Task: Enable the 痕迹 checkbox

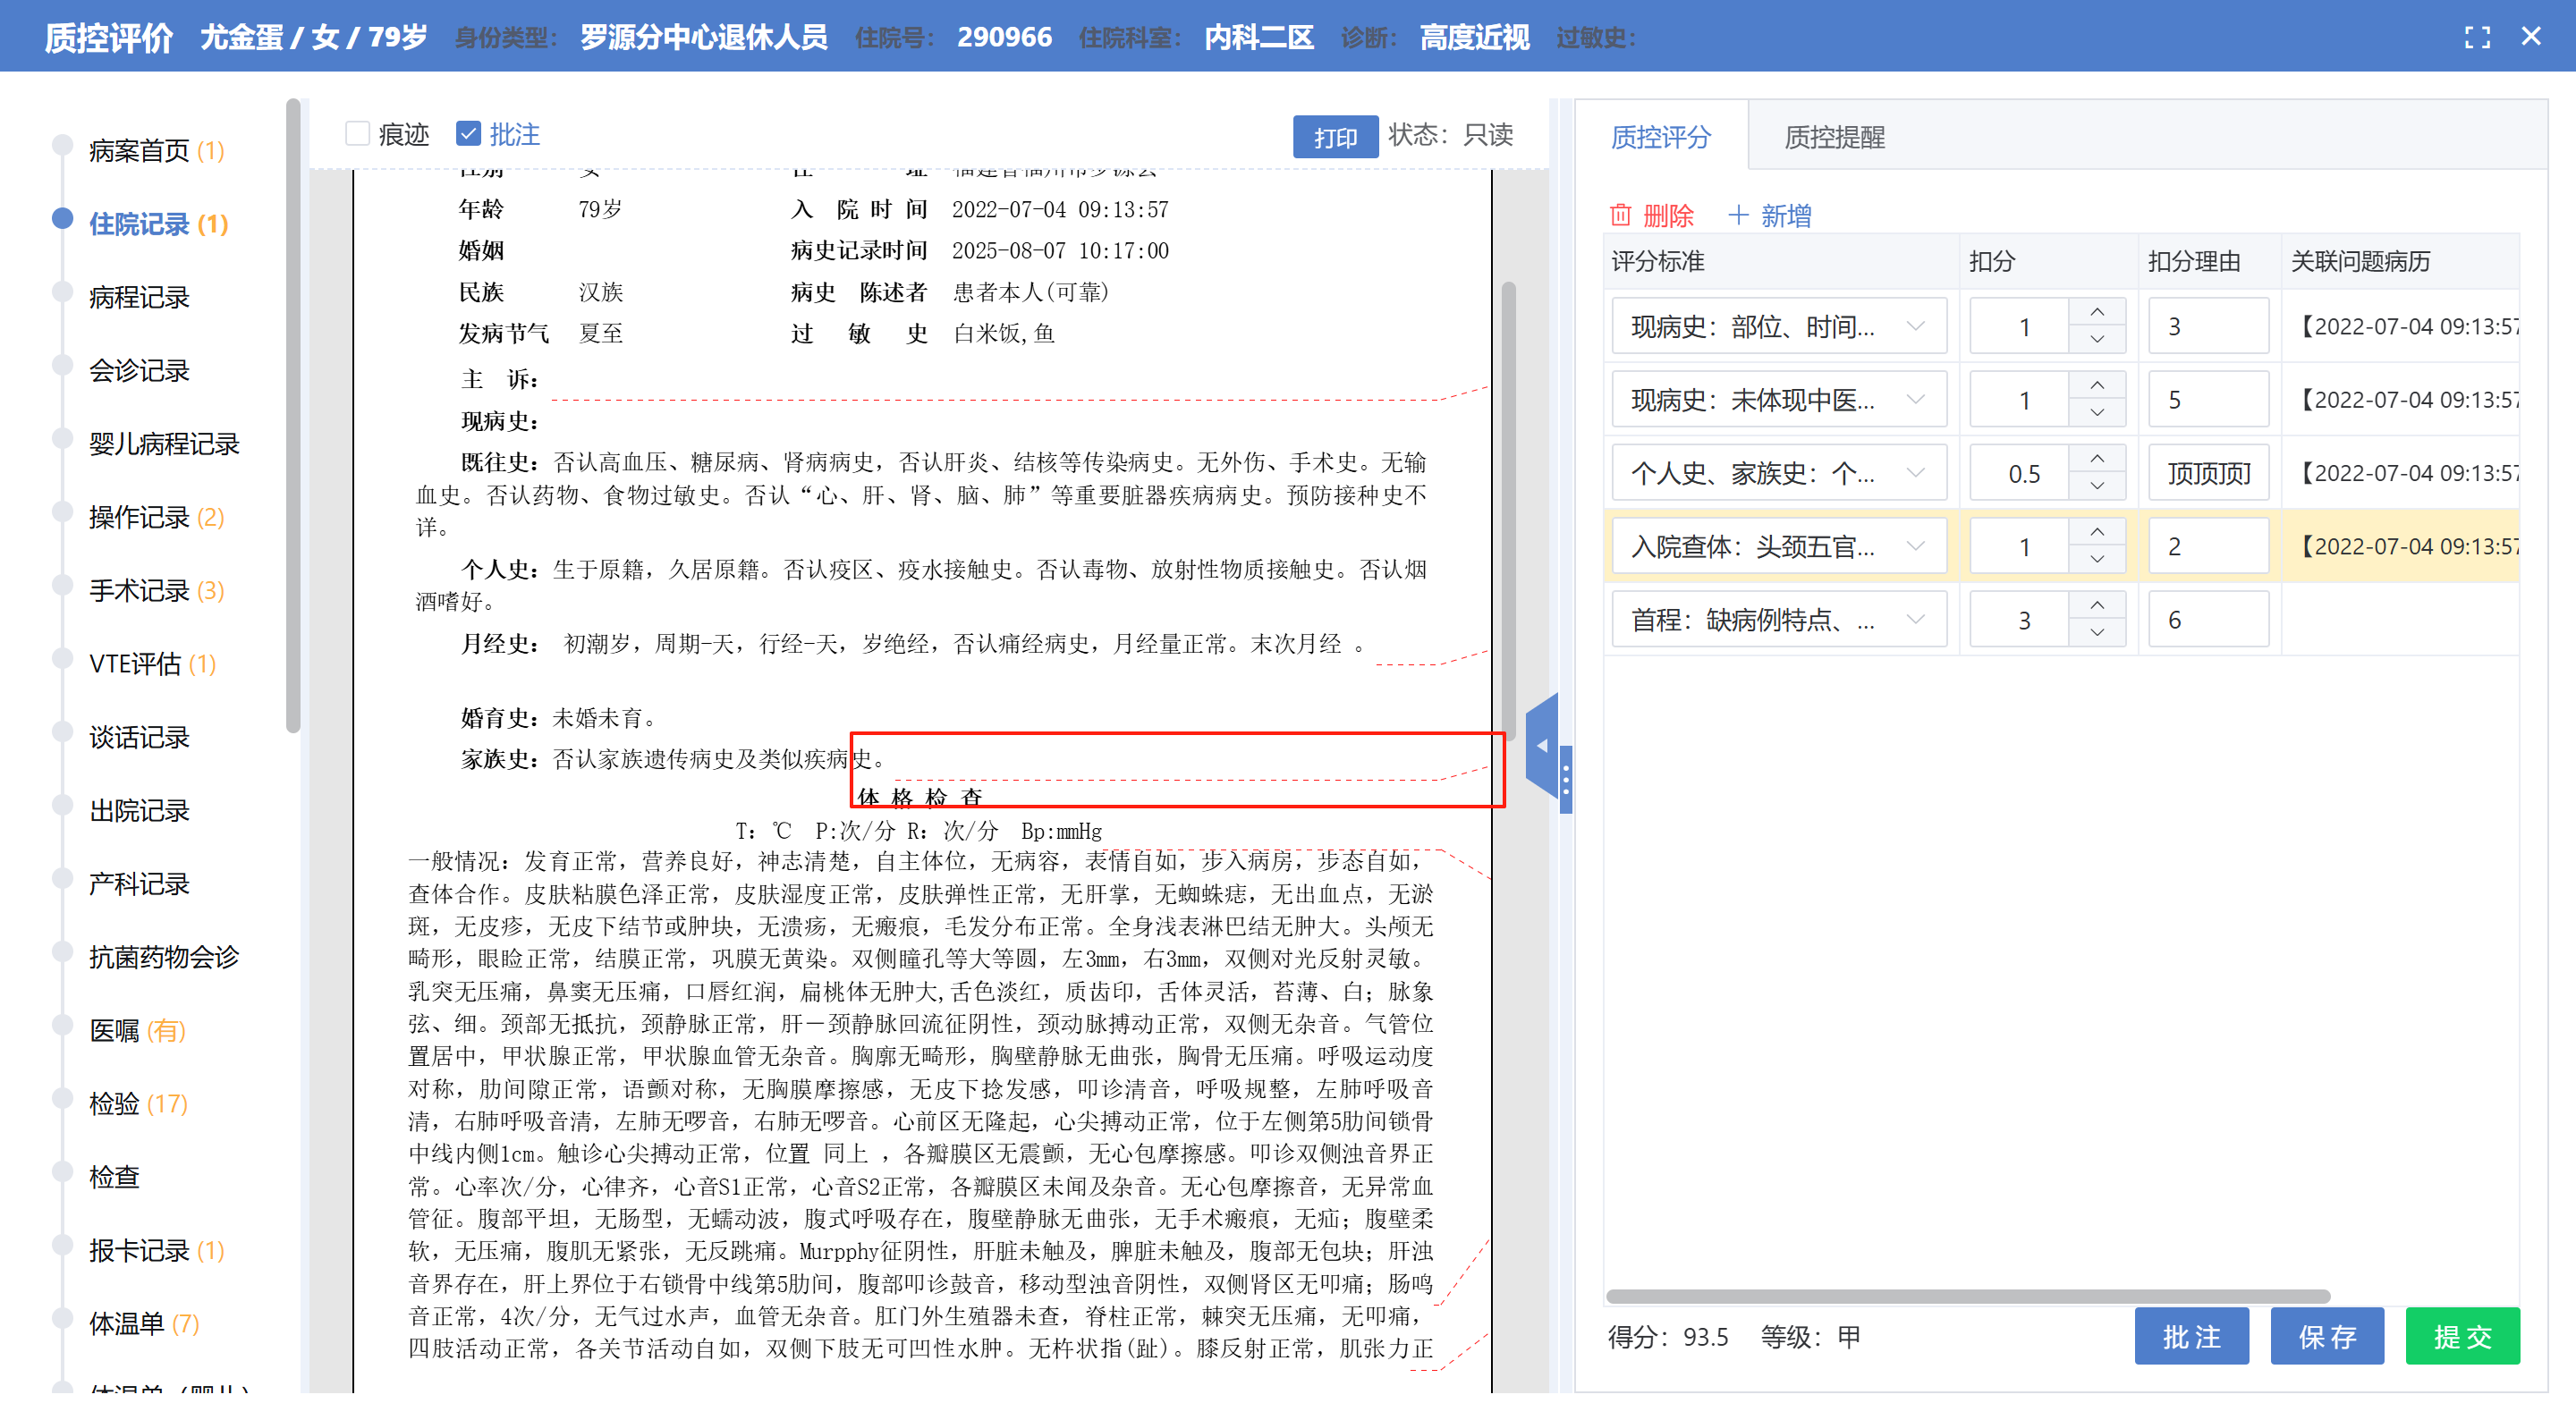Action: tap(357, 133)
